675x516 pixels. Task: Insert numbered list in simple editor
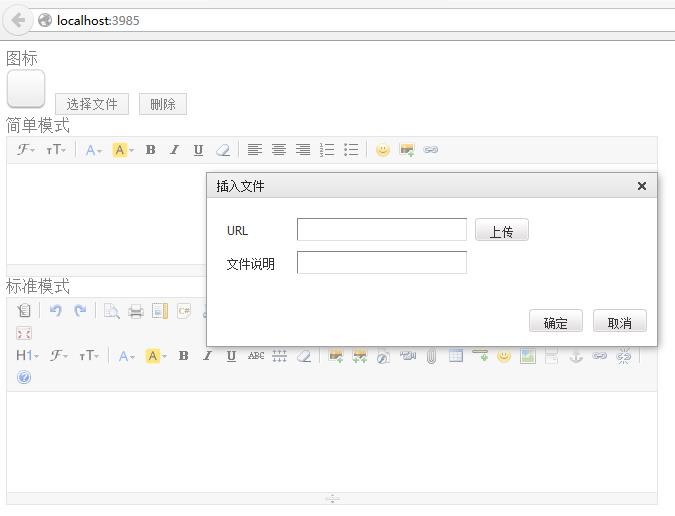point(327,150)
